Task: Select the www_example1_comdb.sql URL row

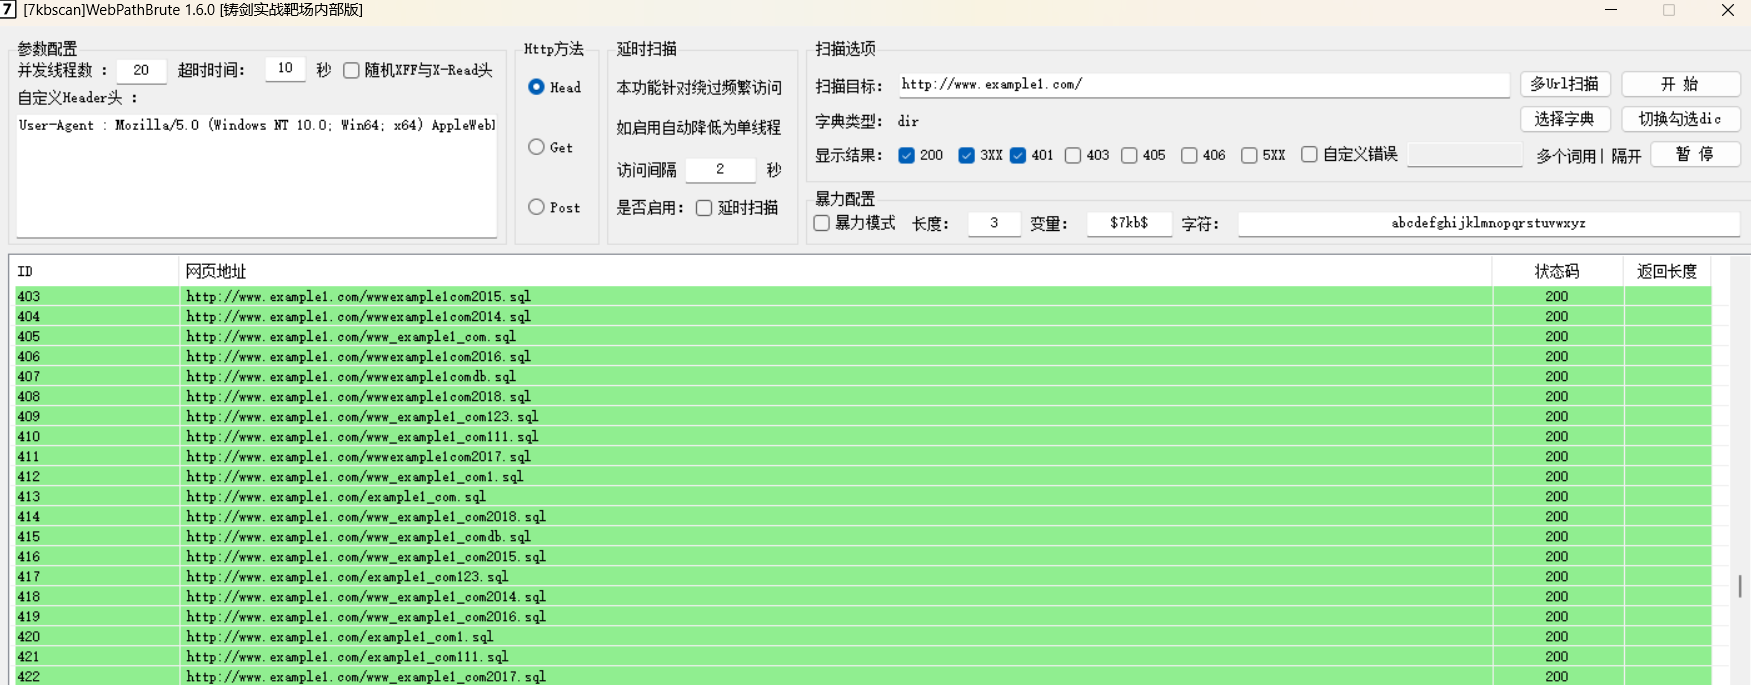Action: tap(863, 537)
